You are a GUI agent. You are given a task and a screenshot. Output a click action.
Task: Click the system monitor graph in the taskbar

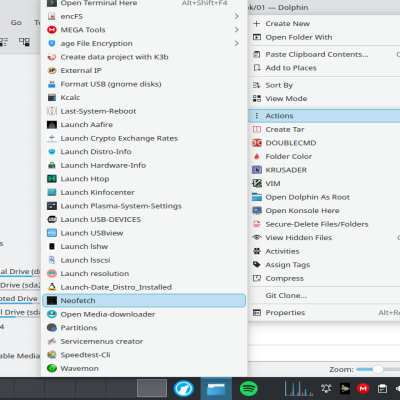(298, 388)
